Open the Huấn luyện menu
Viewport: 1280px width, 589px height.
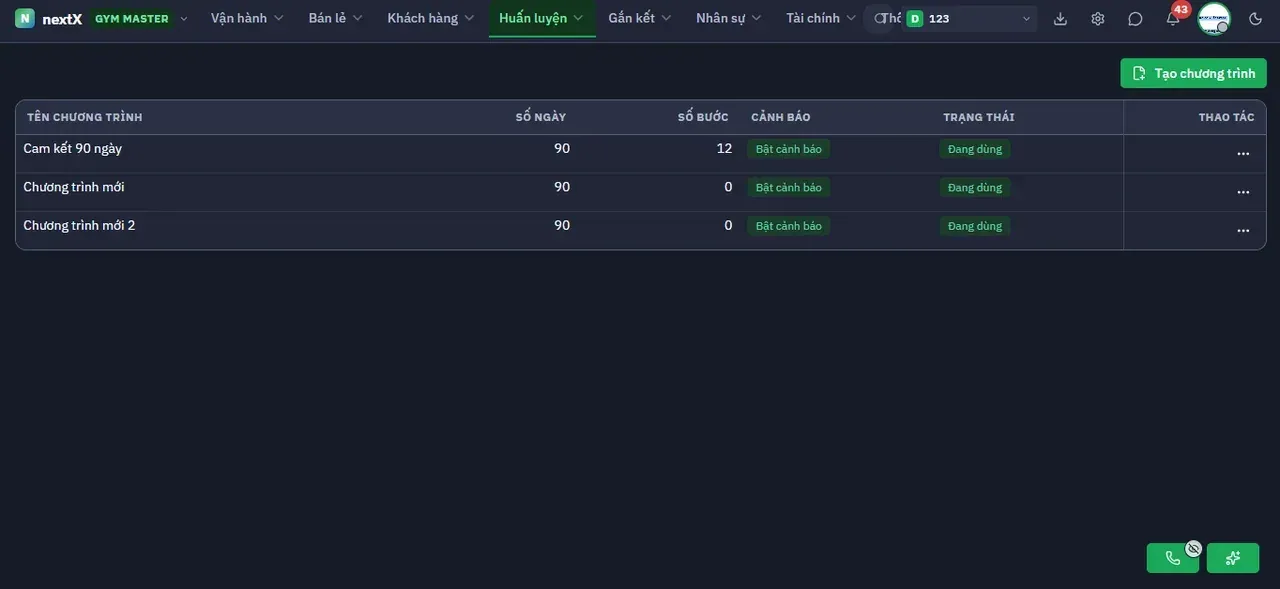[541, 18]
